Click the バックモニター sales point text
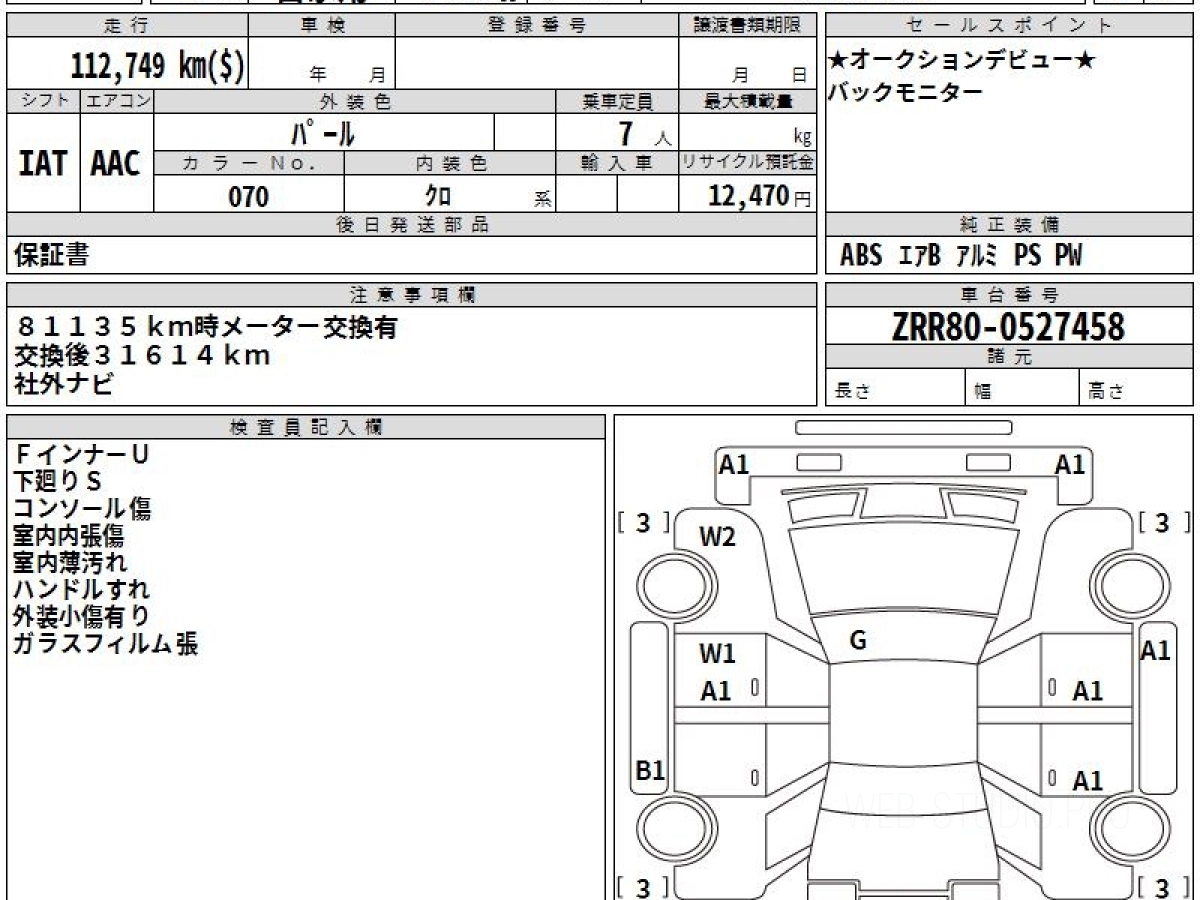This screenshot has width=1200, height=900. tap(905, 92)
